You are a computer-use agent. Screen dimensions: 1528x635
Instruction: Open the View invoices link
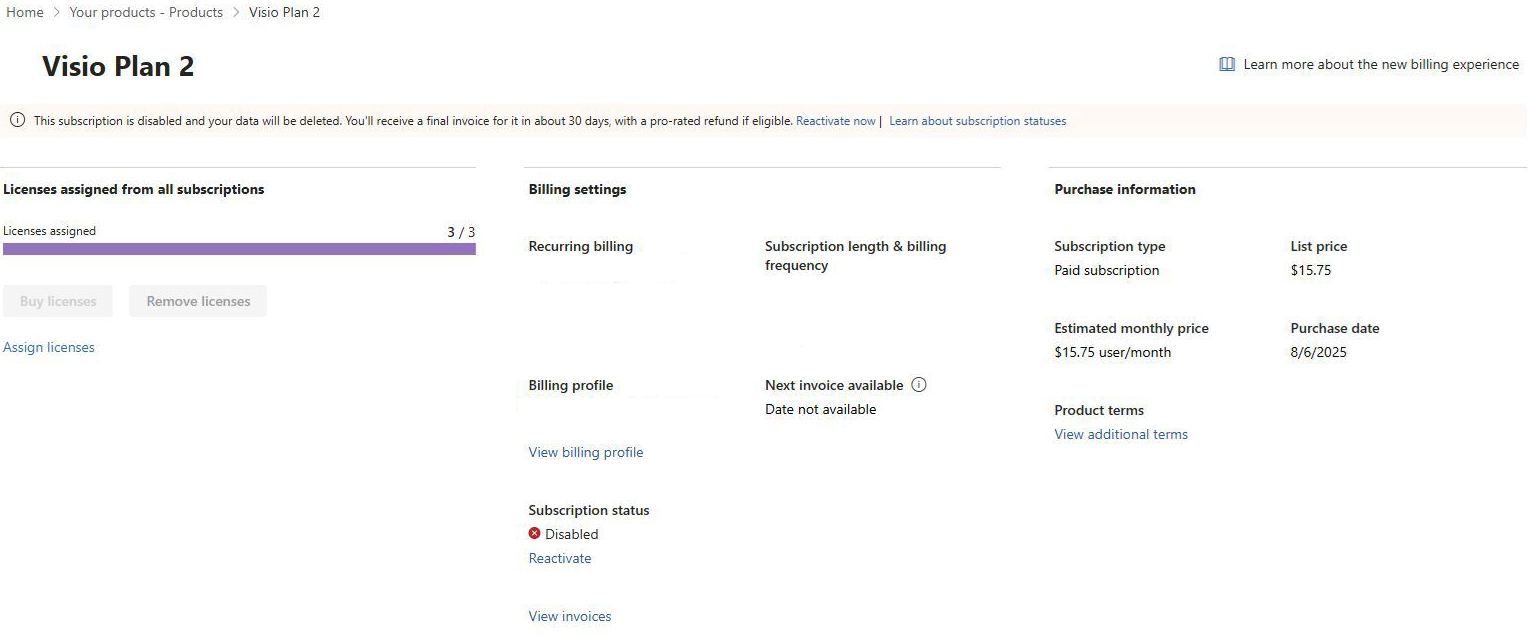coord(570,617)
